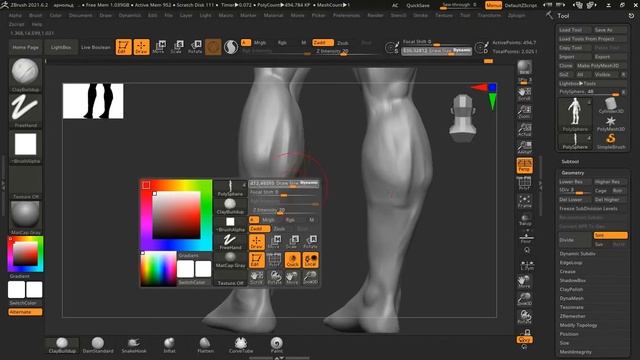Image resolution: width=640 pixels, height=360 pixels.
Task: Open the LightBox button
Action: click(61, 47)
